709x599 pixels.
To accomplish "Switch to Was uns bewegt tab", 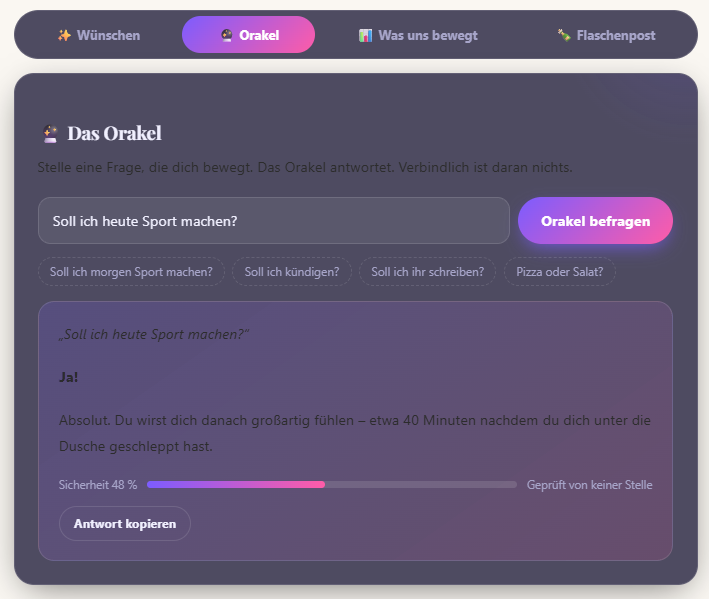I will [x=418, y=35].
